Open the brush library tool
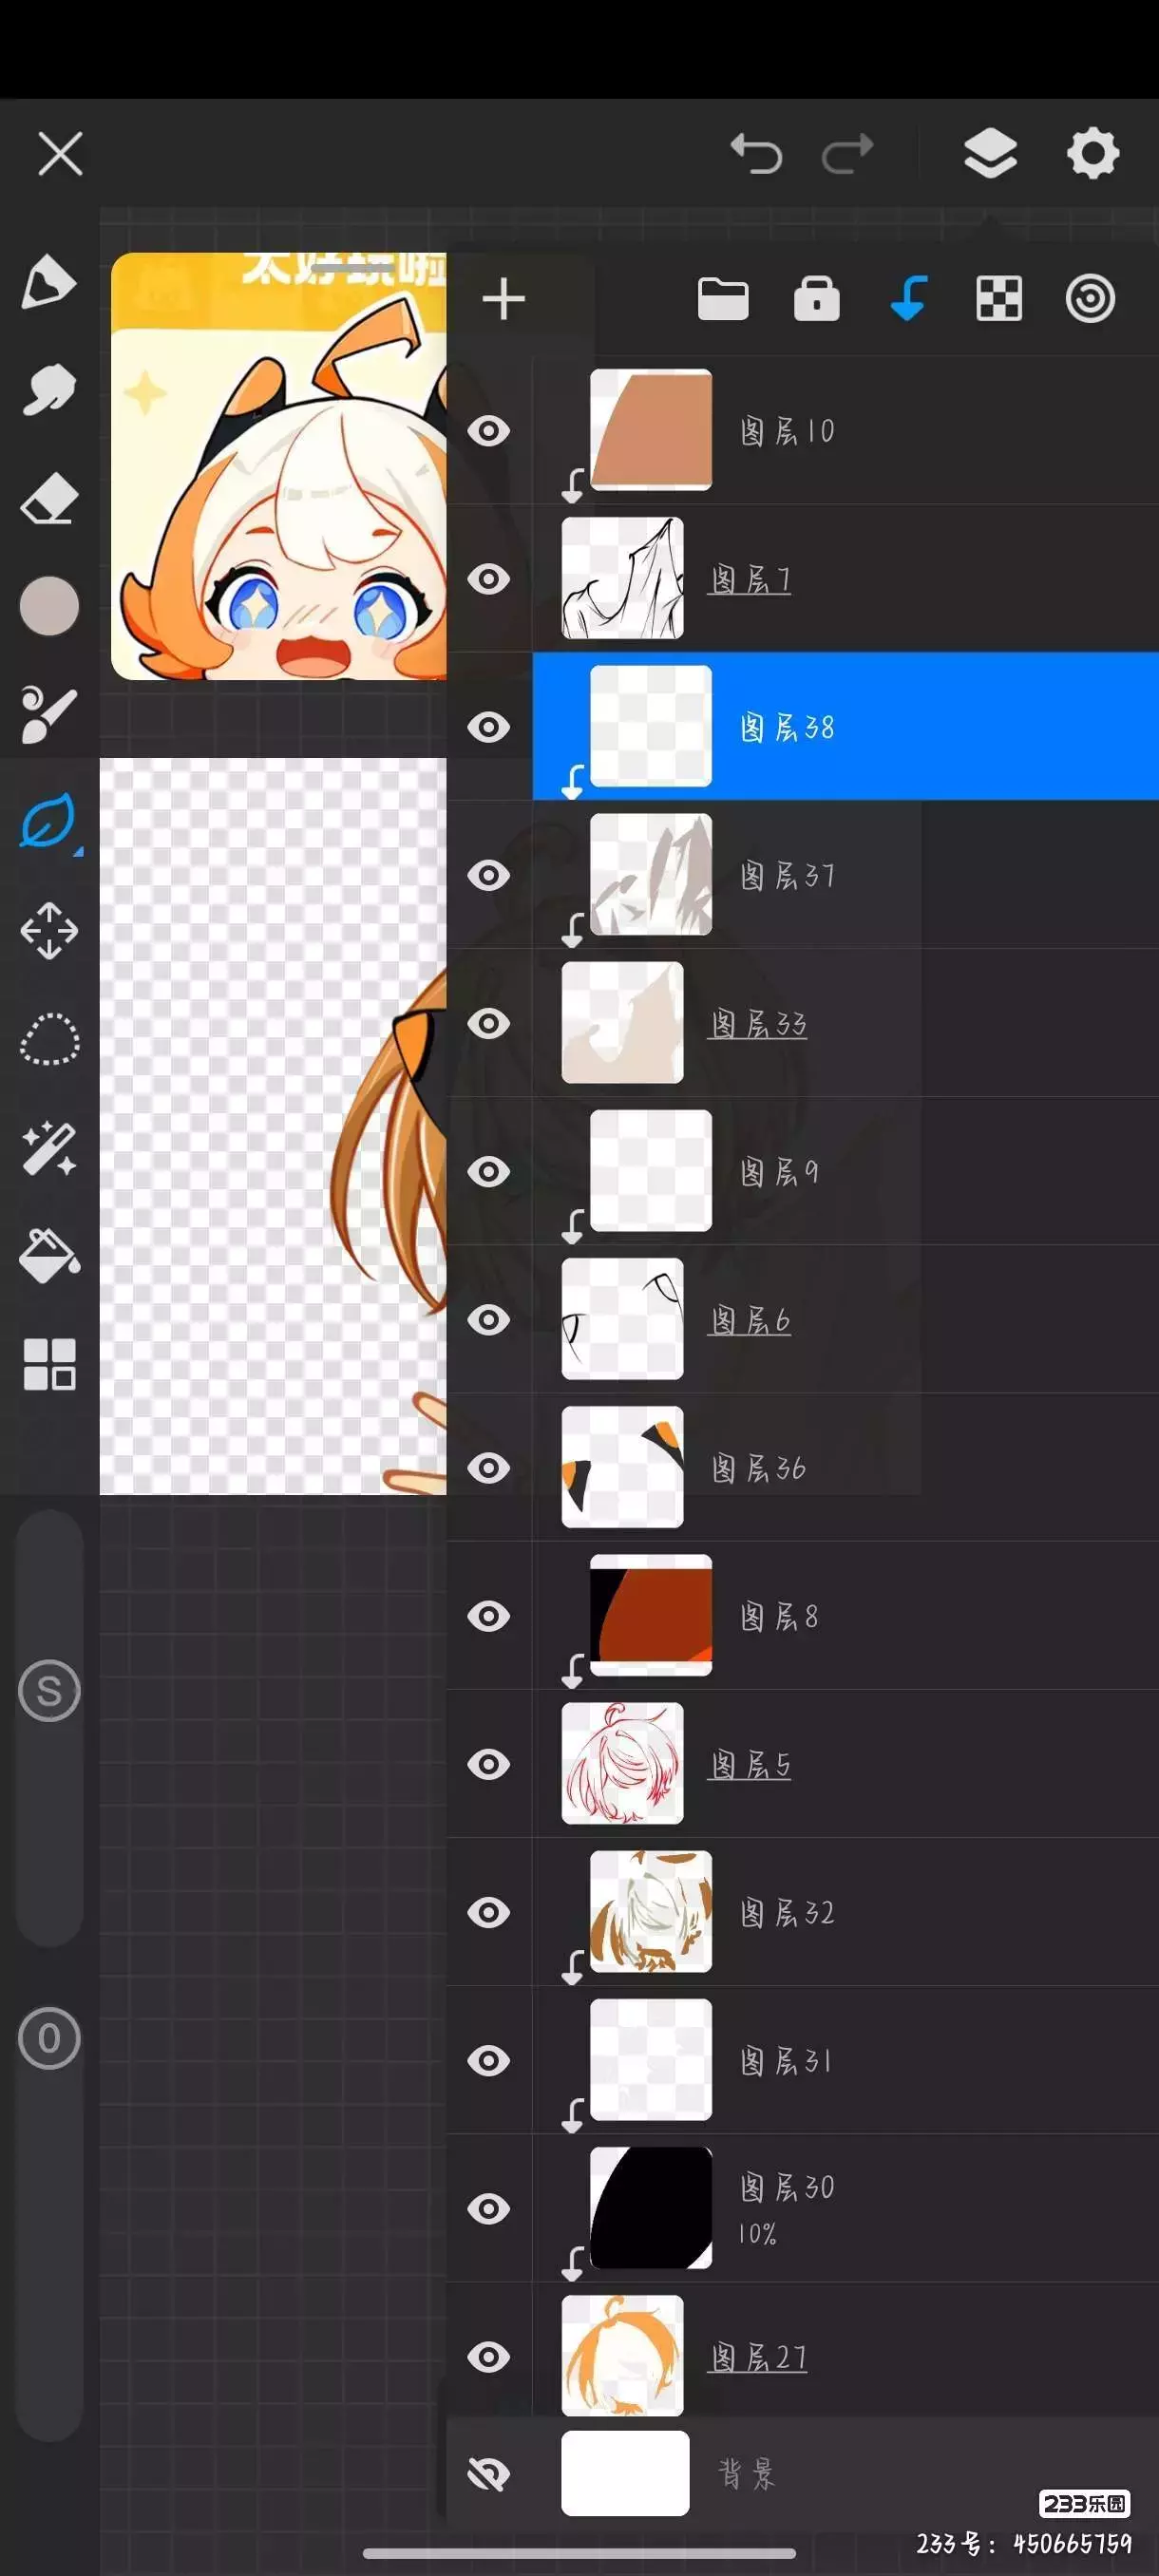This screenshot has height=2576, width=1159. click(48, 714)
